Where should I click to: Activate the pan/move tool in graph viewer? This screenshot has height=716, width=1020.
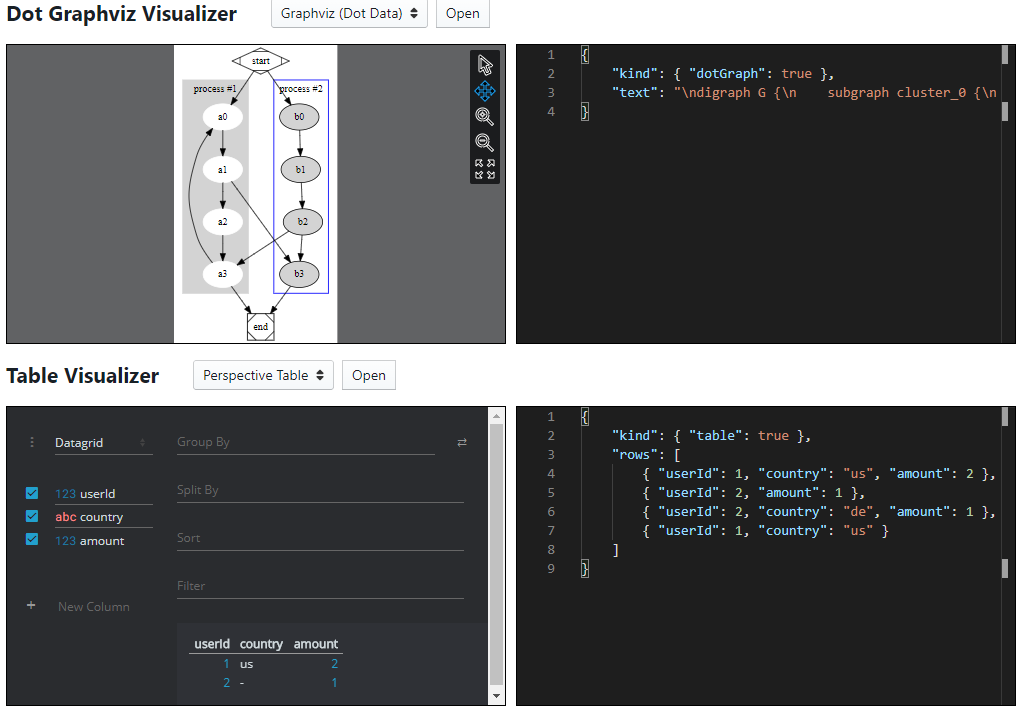485,91
